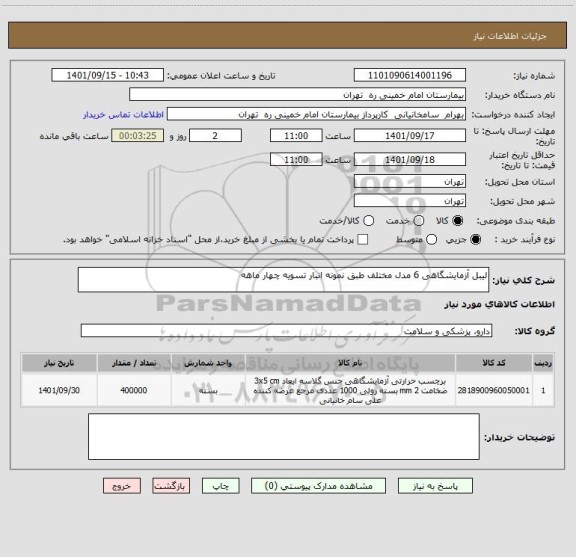The height and width of the screenshot is (557, 576).
Task: Click the خروج exit button
Action: click(x=122, y=486)
